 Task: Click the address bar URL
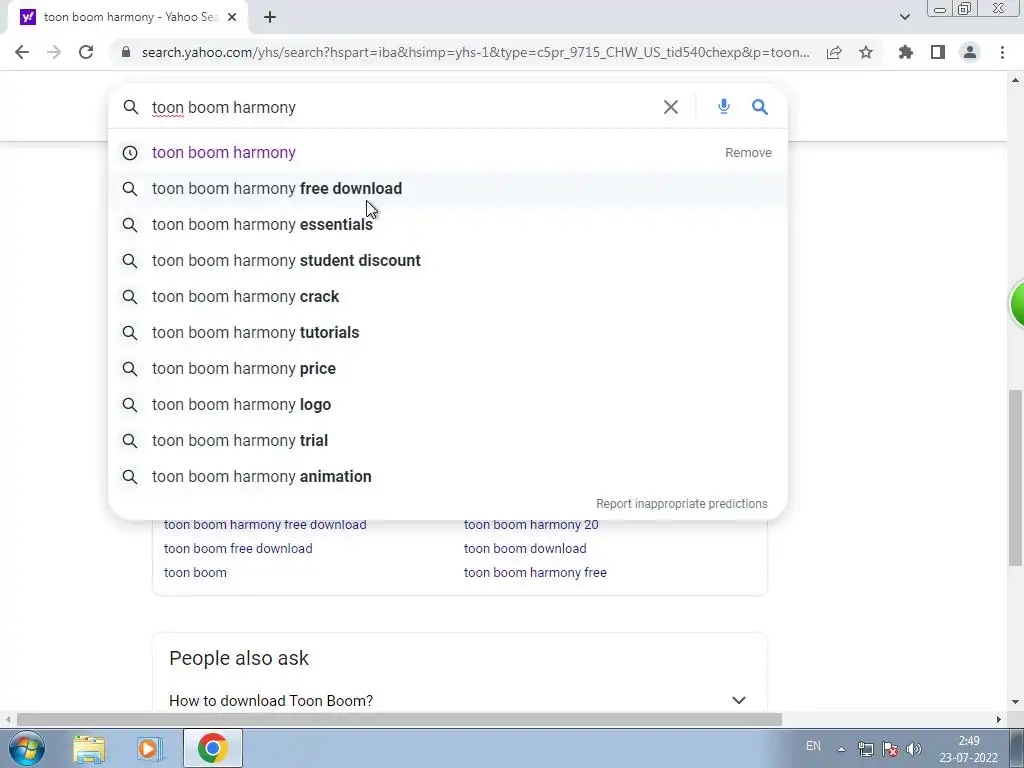click(x=475, y=52)
